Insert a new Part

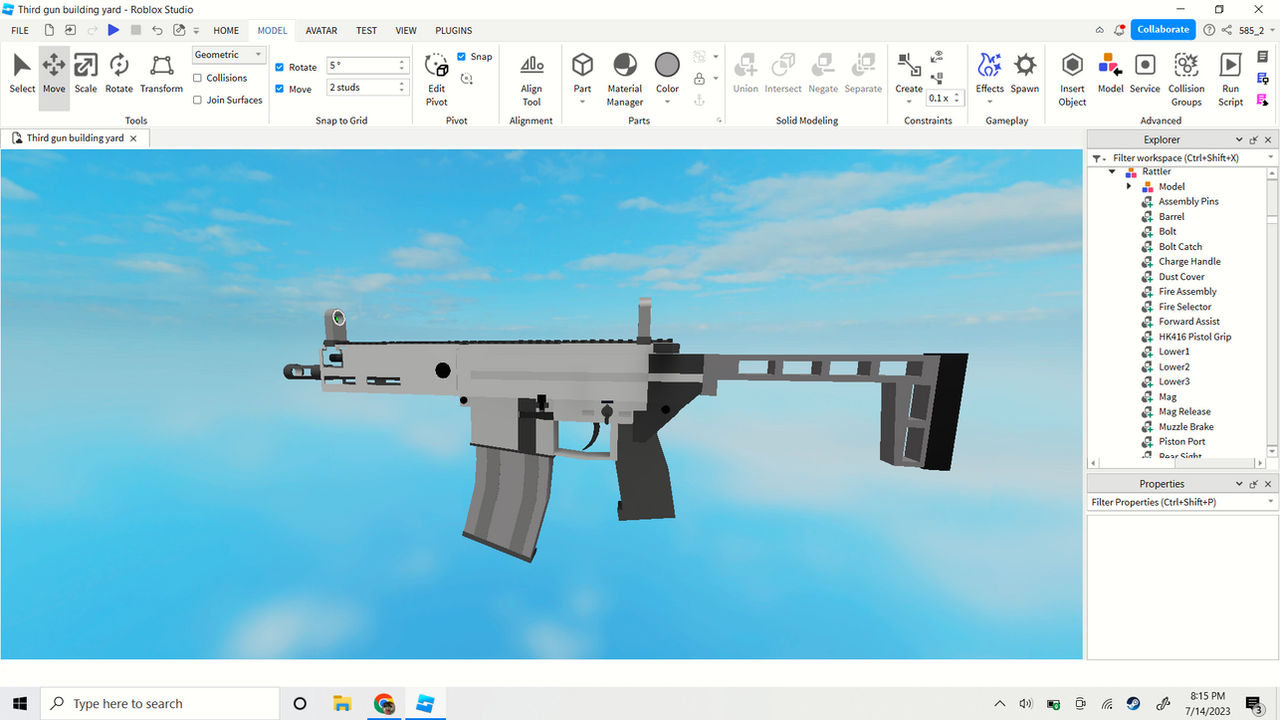pos(582,66)
